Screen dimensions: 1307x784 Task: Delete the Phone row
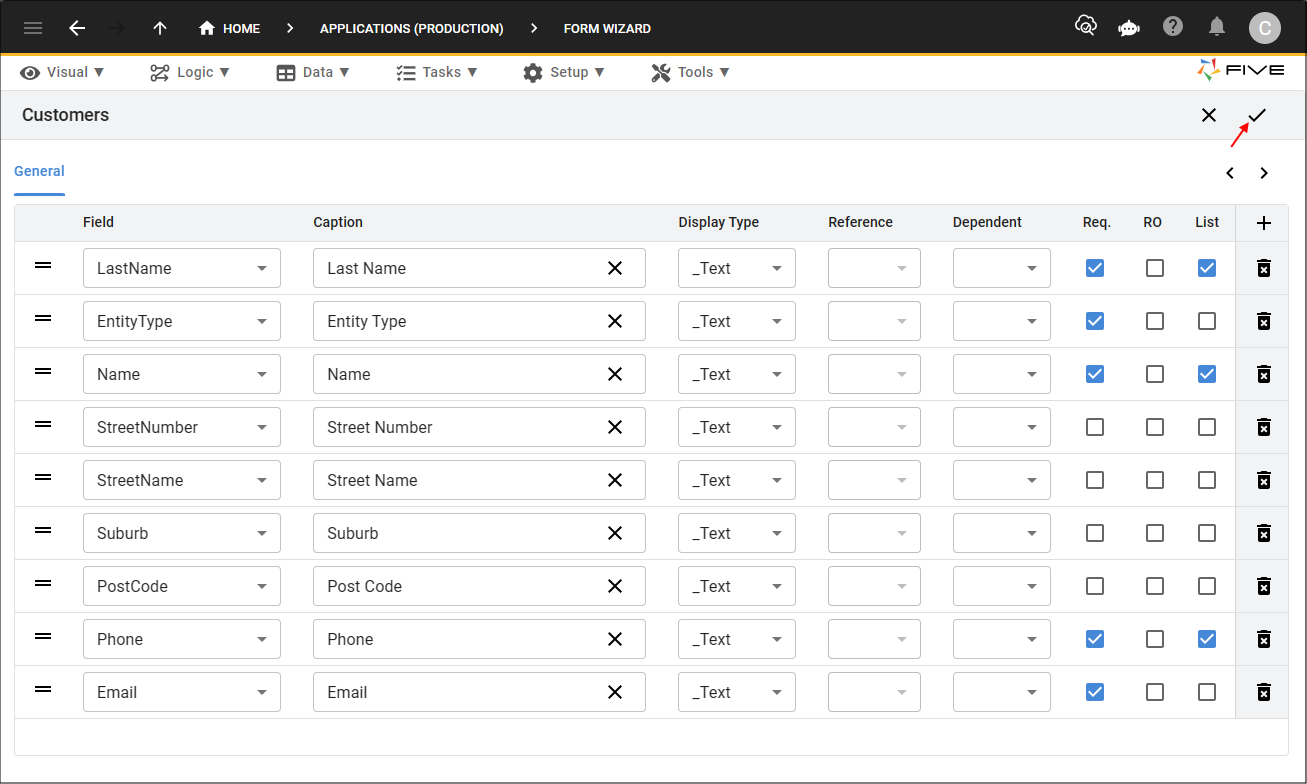1264,639
